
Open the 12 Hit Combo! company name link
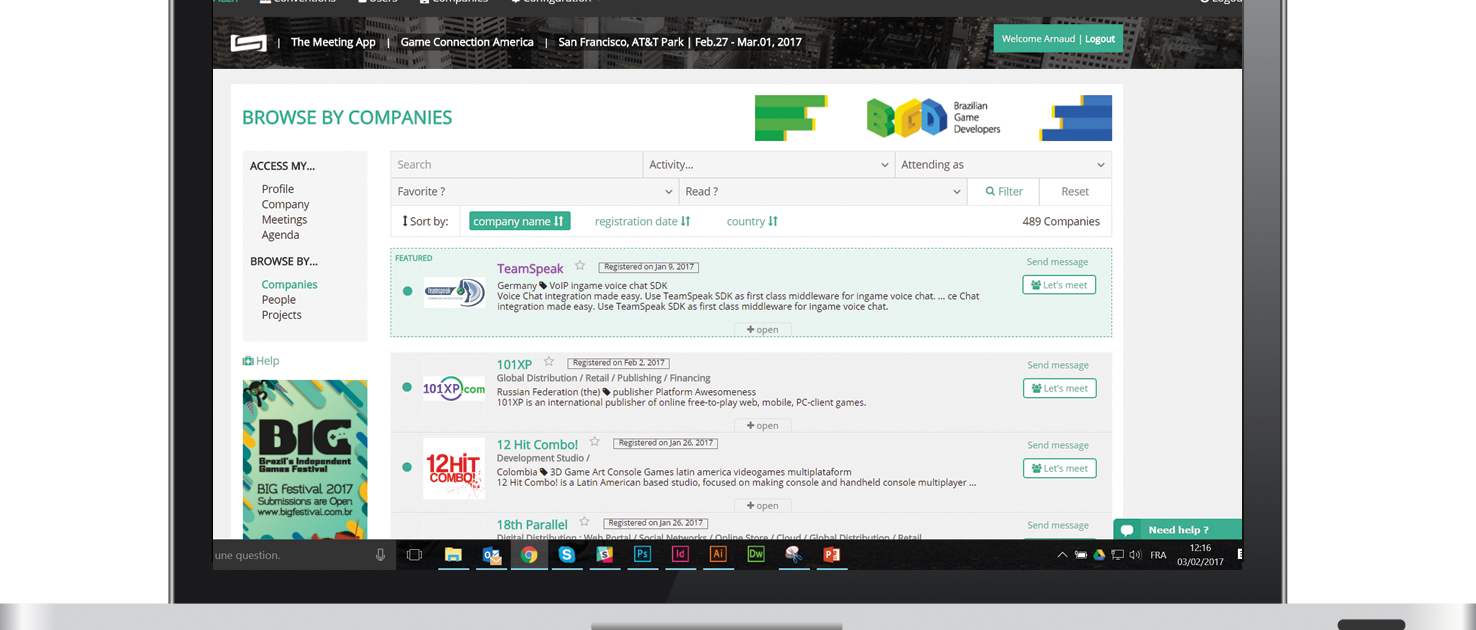click(537, 444)
